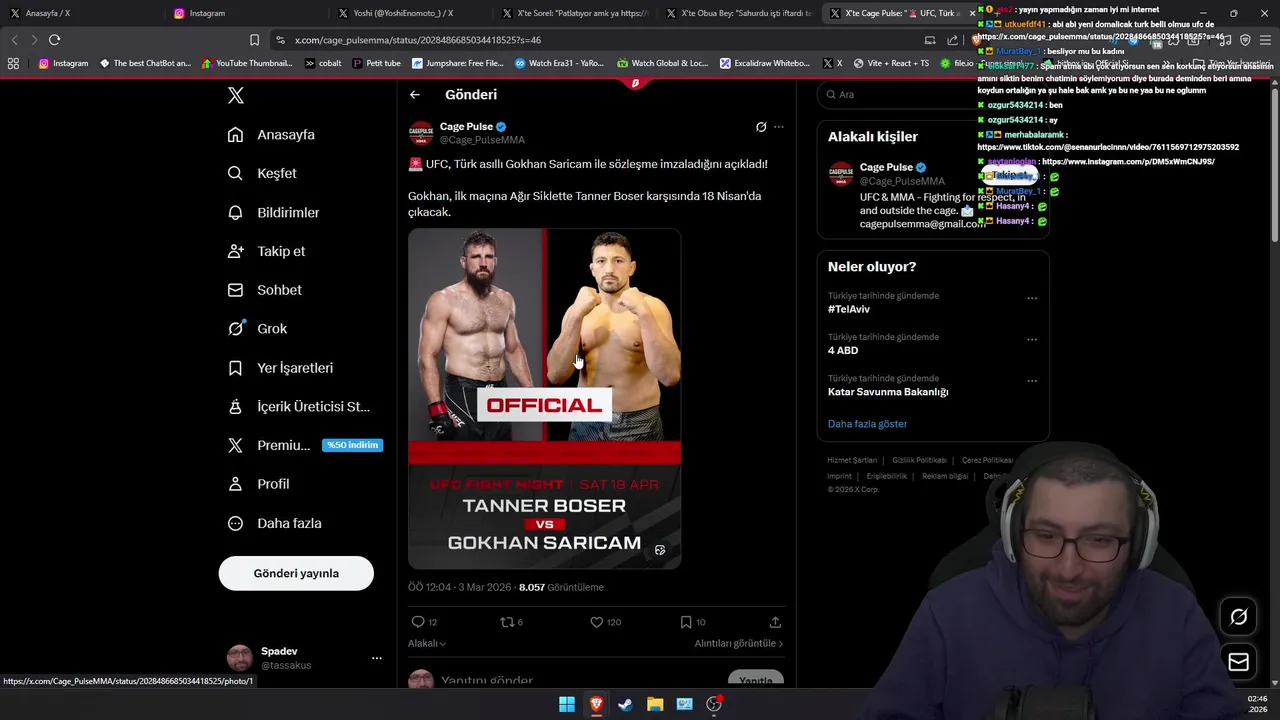Expand Alakalı sort dropdown

(x=427, y=644)
